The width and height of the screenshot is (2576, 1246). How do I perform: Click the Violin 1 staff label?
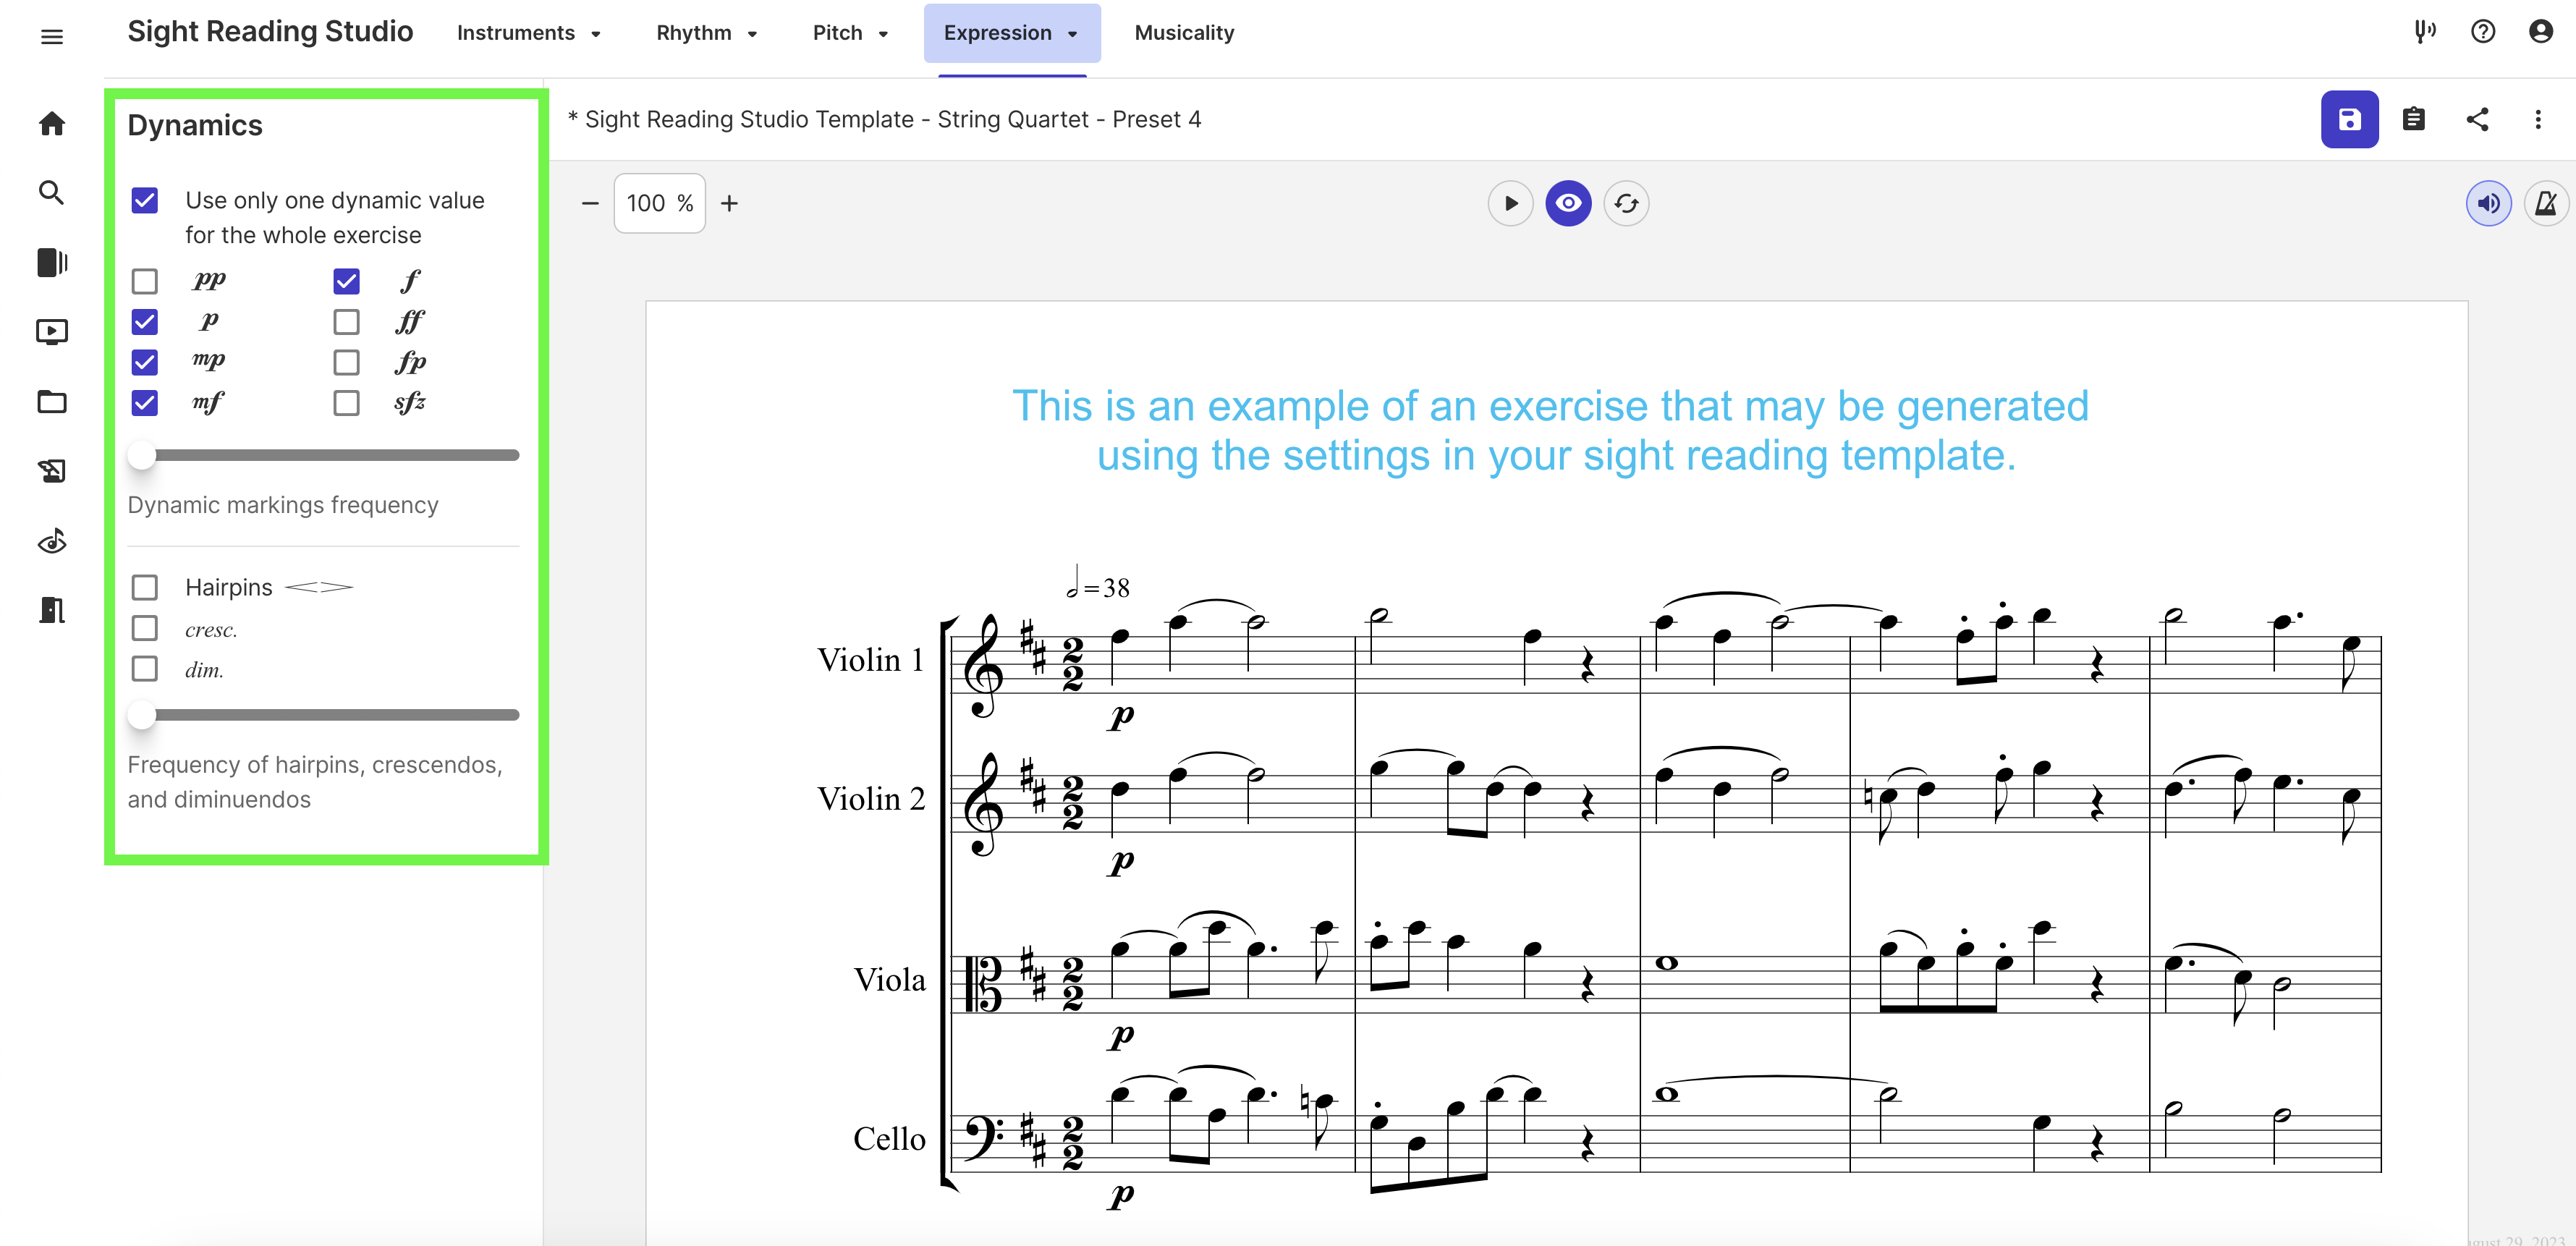(871, 660)
